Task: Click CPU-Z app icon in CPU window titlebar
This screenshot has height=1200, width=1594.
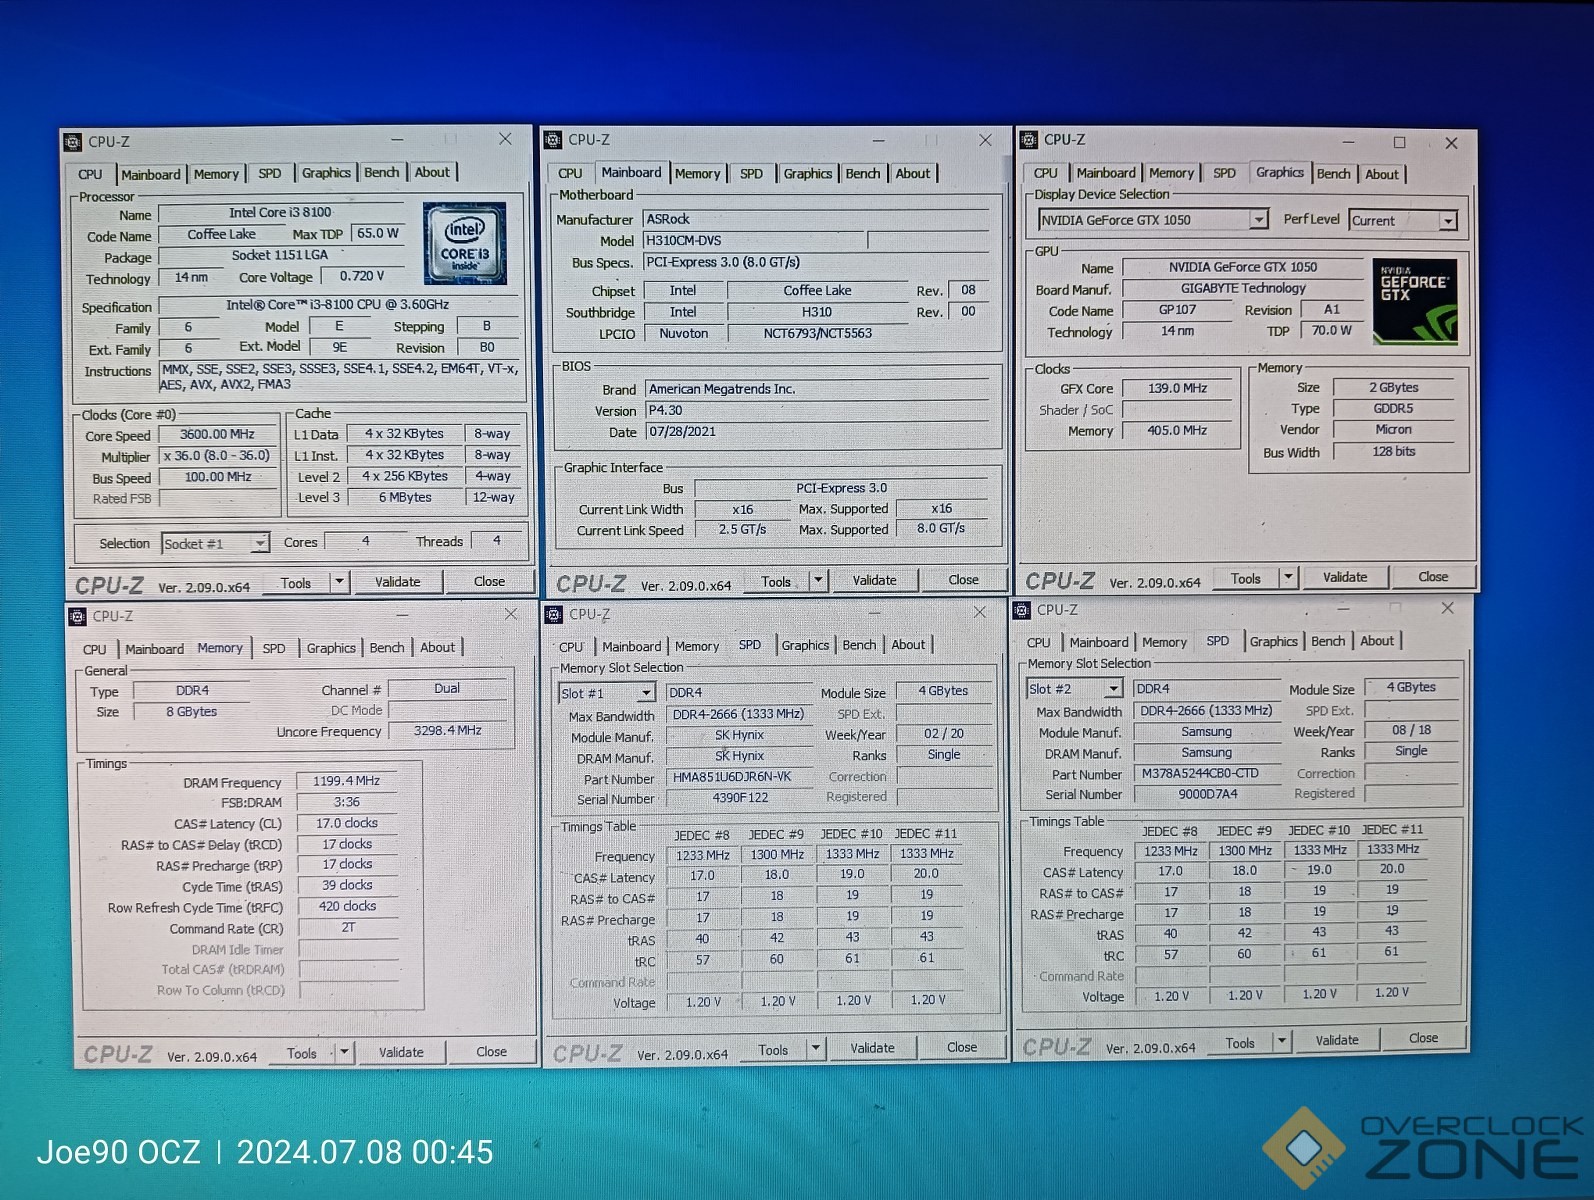Action: tap(73, 142)
